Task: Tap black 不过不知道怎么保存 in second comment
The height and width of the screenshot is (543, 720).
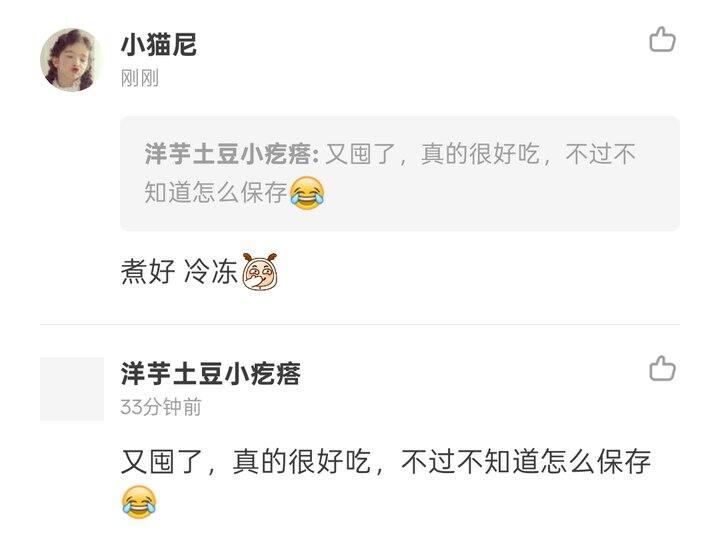Action: point(526,462)
